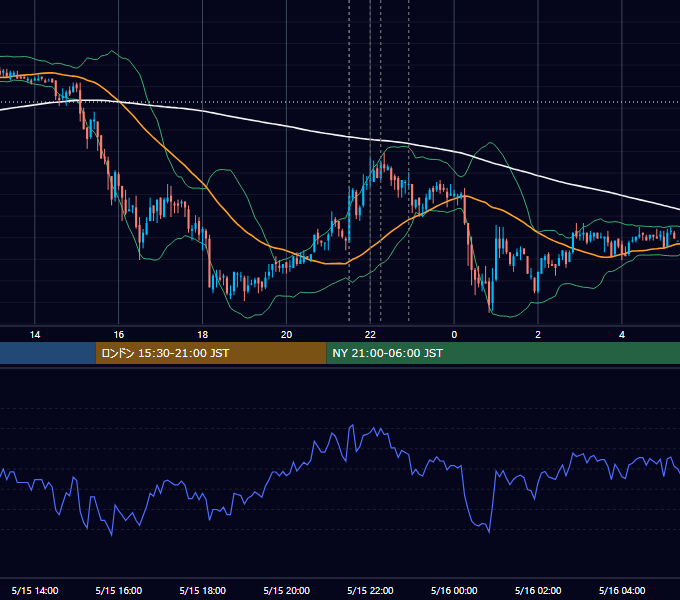This screenshot has height=600, width=680.
Task: Click the hour label 0 on the price chart axis
Action: tap(454, 335)
